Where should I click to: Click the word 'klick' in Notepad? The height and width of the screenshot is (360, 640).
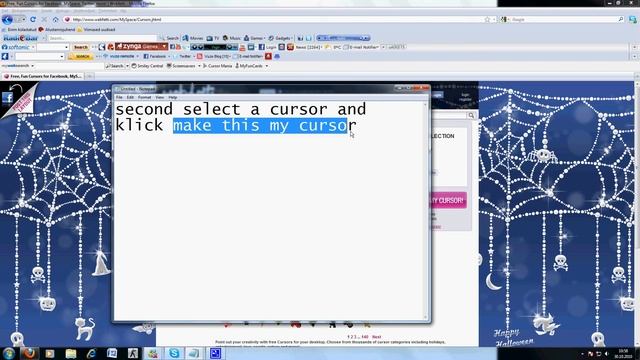(139, 125)
